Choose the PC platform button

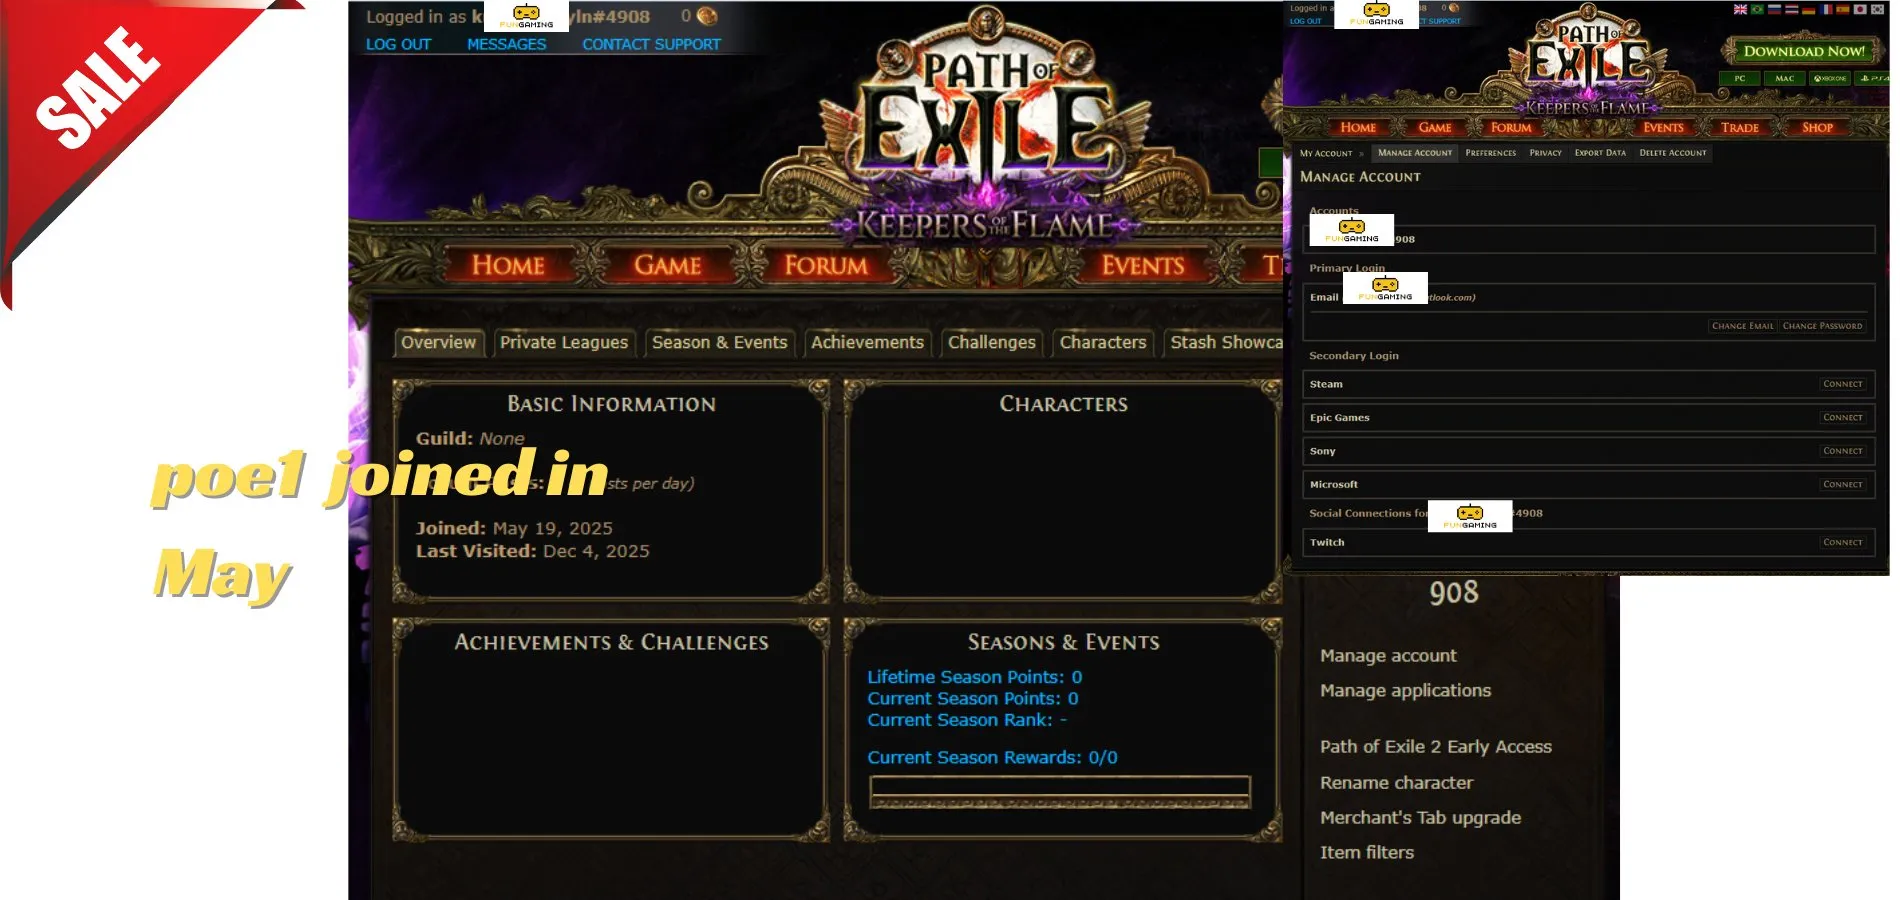1740,78
